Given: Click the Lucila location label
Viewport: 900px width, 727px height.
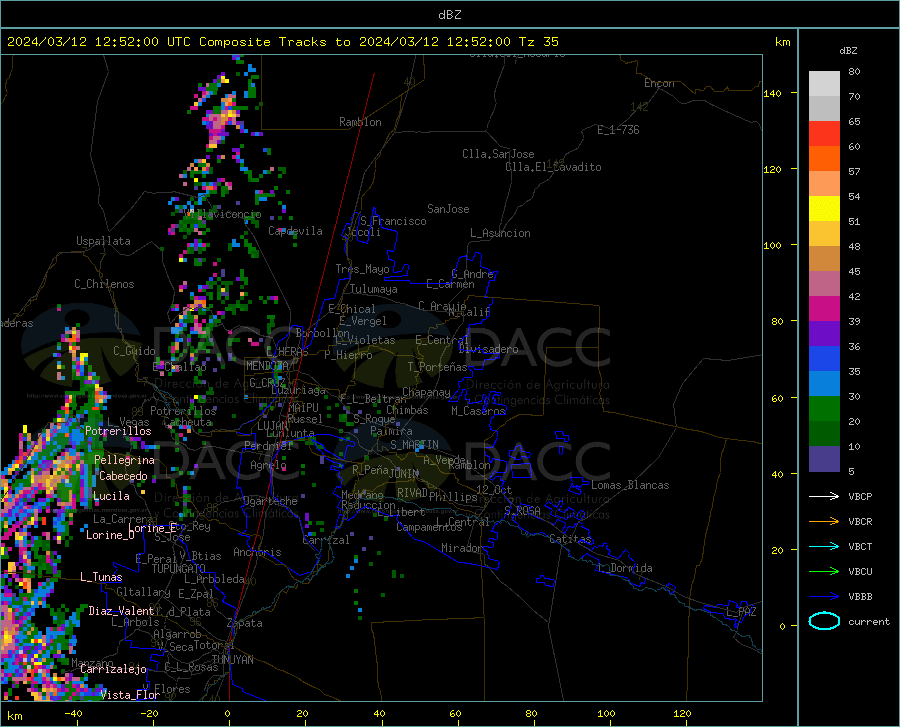Looking at the screenshot, I should [111, 496].
